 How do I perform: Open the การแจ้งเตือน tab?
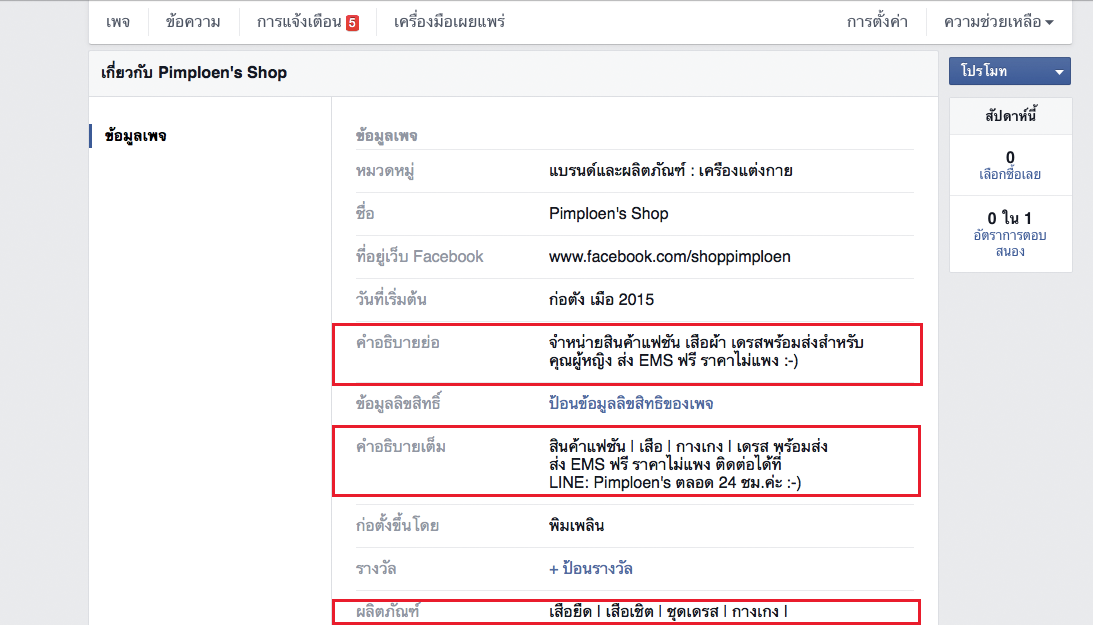tap(299, 22)
